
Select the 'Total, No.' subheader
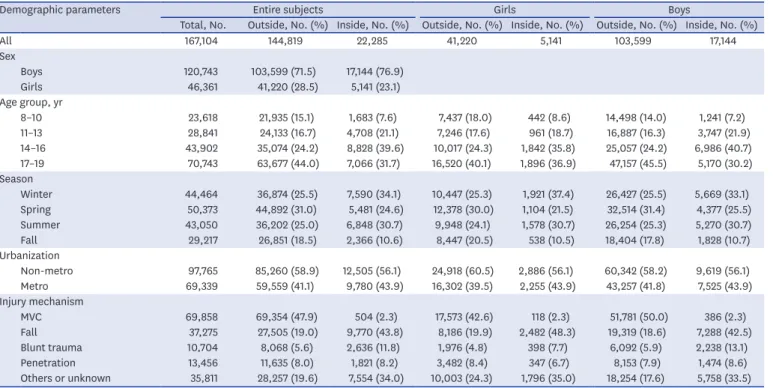pos(203,25)
